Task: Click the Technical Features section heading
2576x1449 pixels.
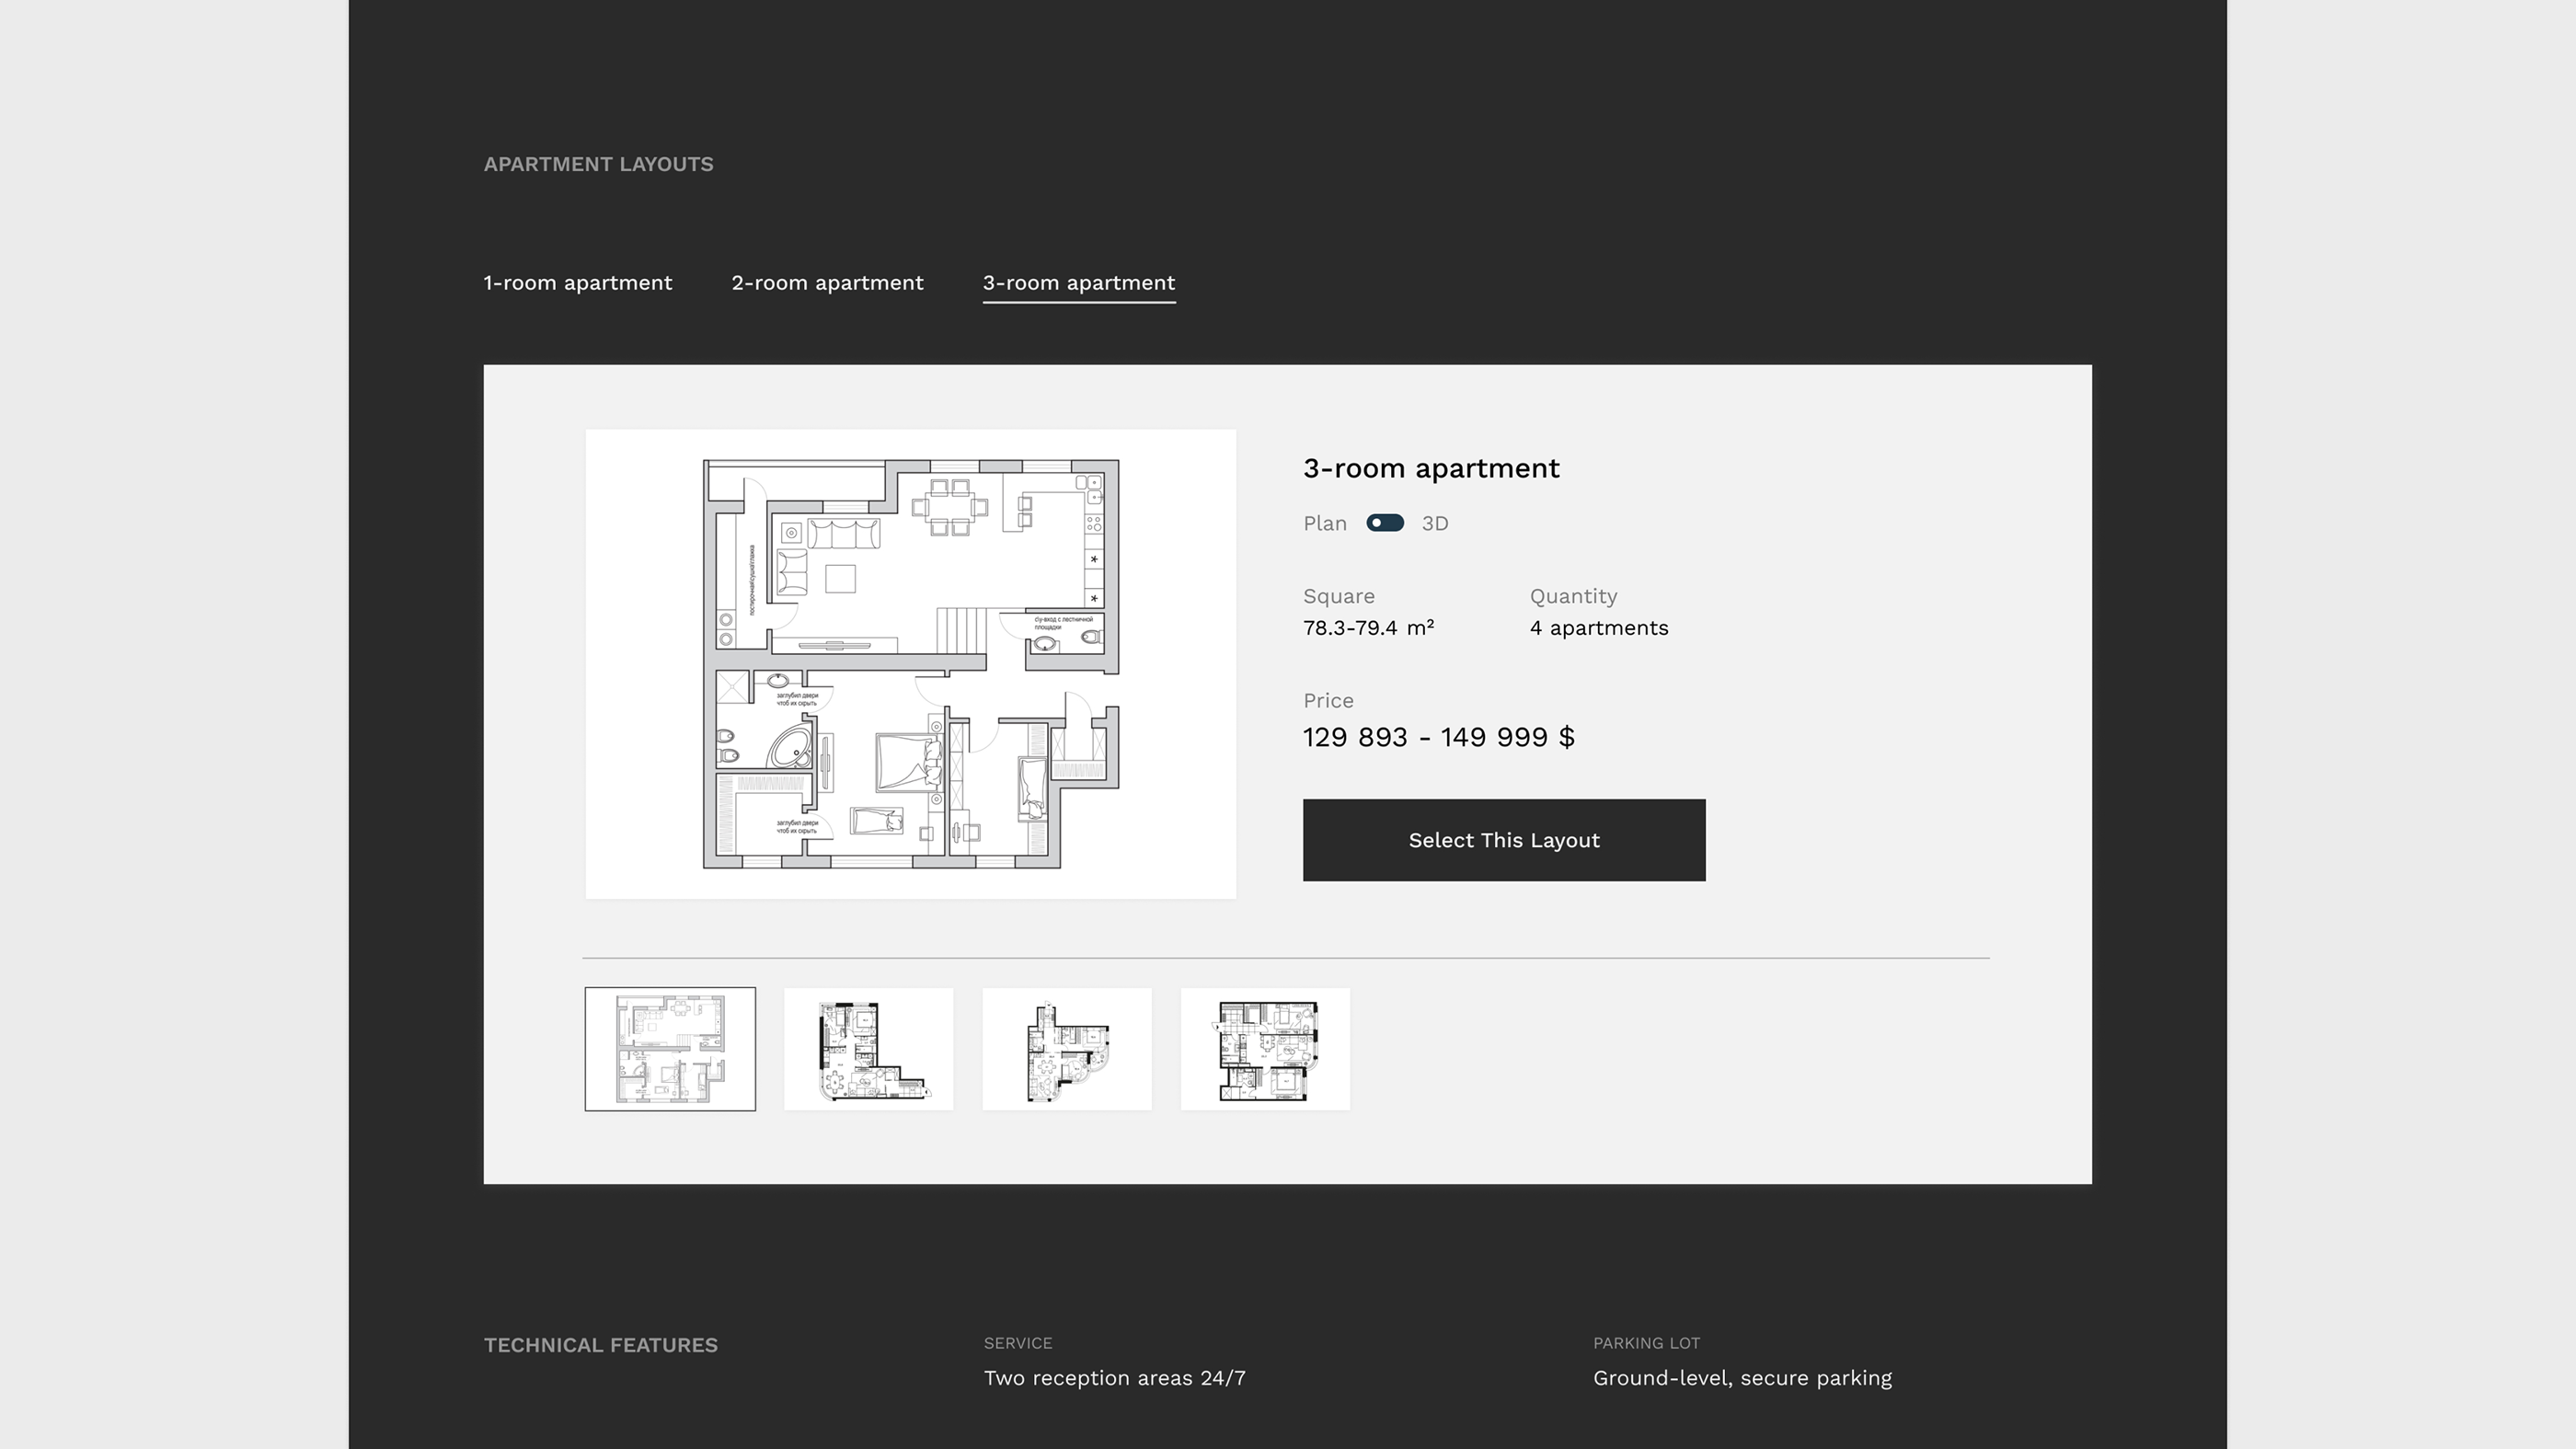Action: [x=600, y=1345]
